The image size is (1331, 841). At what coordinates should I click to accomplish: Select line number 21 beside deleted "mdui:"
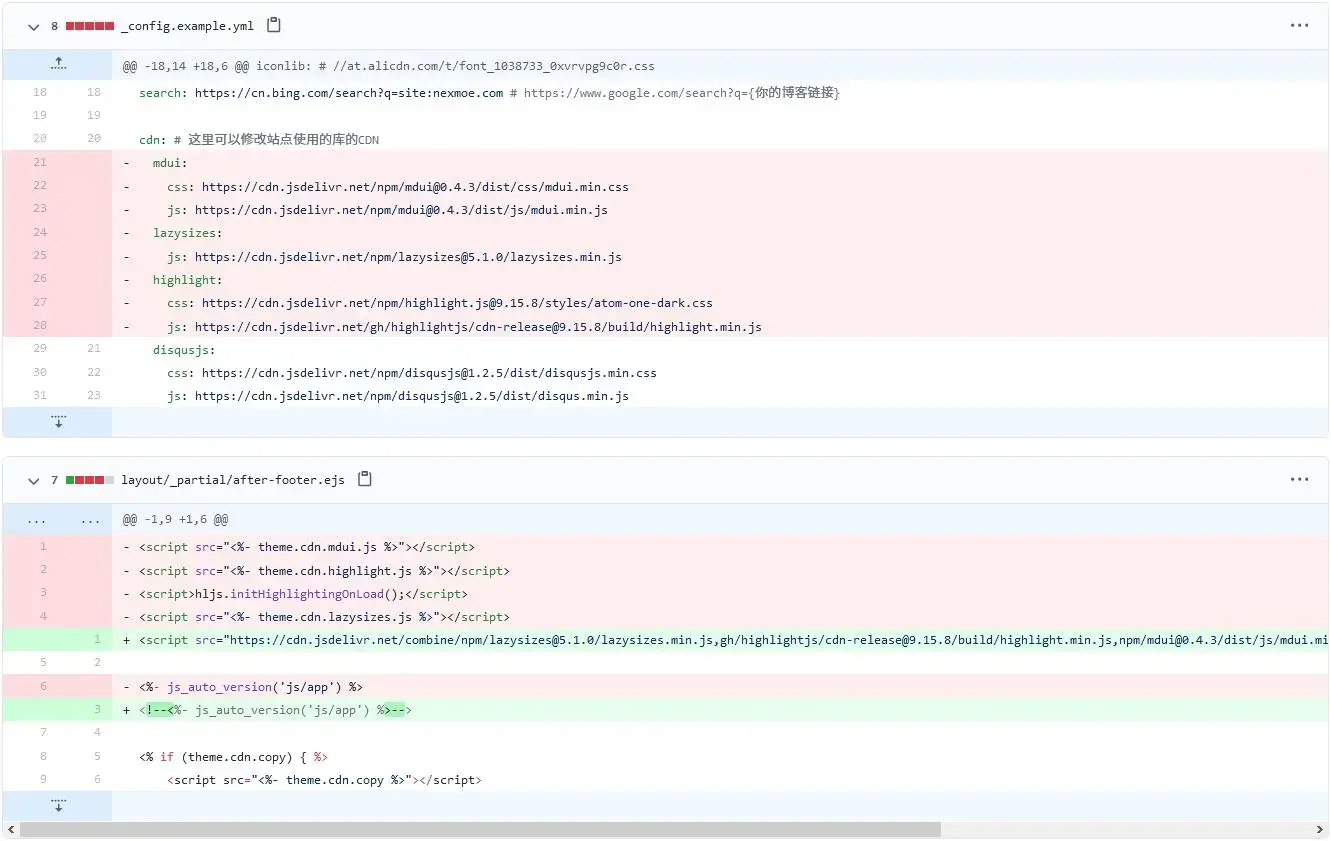click(x=40, y=162)
